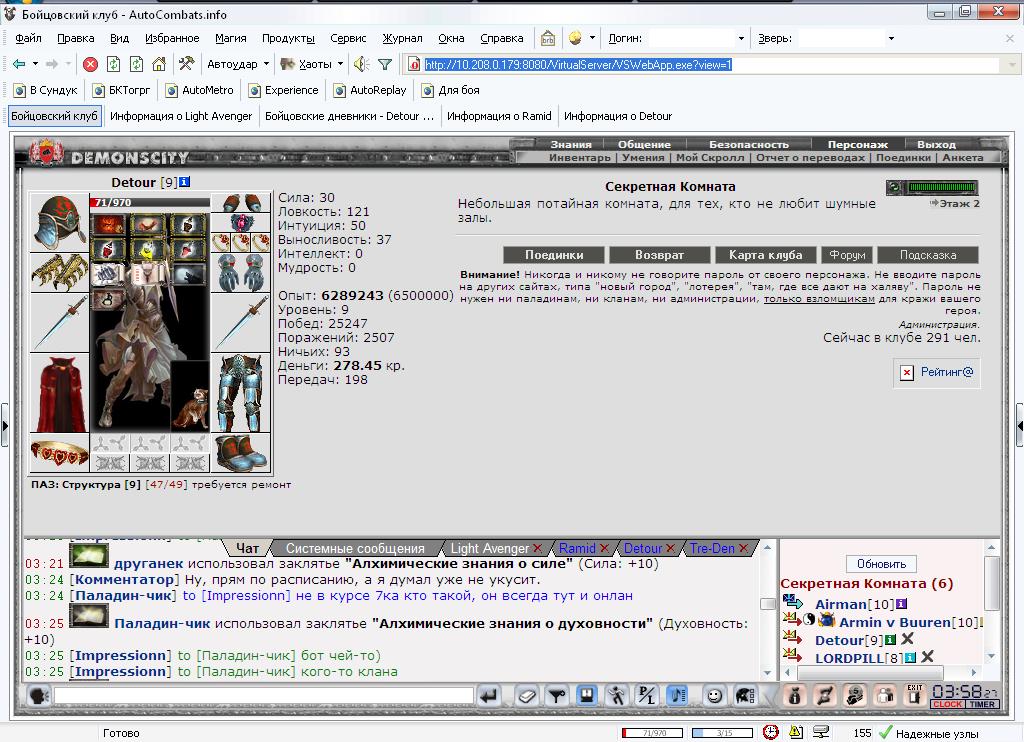Click the speaking head icon in chat bar
1024x742 pixels.
coord(39,696)
